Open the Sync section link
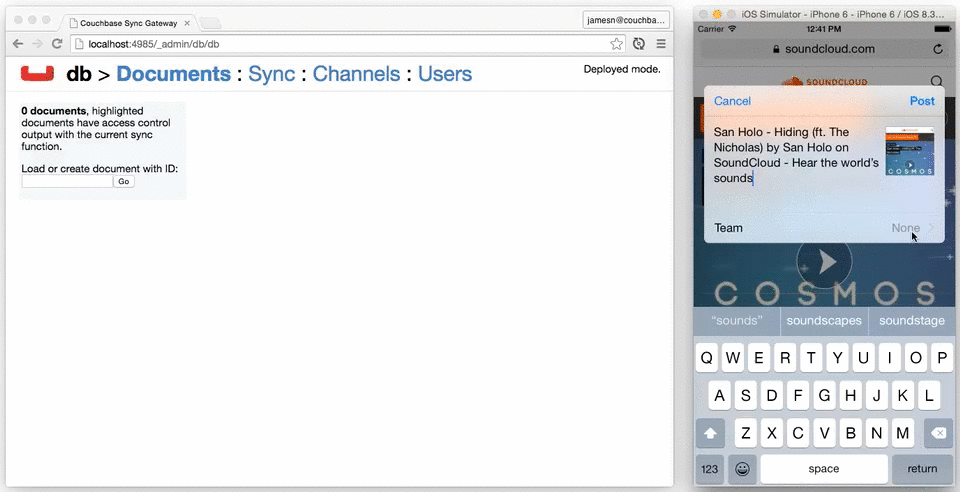This screenshot has height=492, width=960. click(272, 73)
